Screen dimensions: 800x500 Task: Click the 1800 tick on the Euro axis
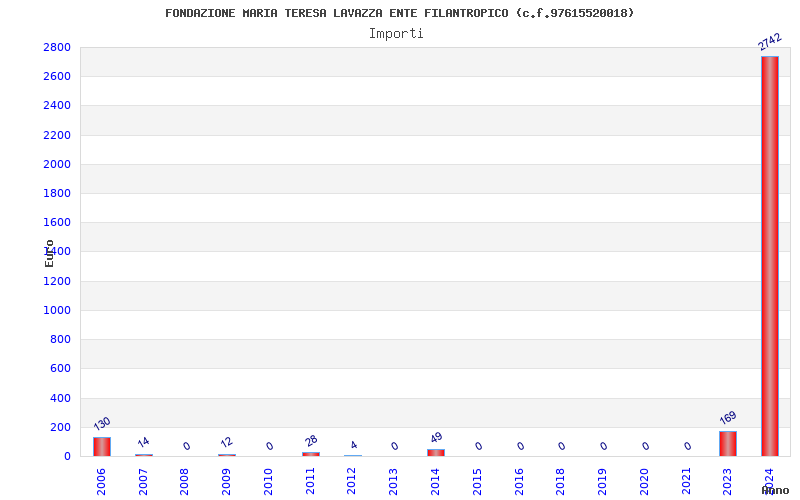tap(57, 193)
